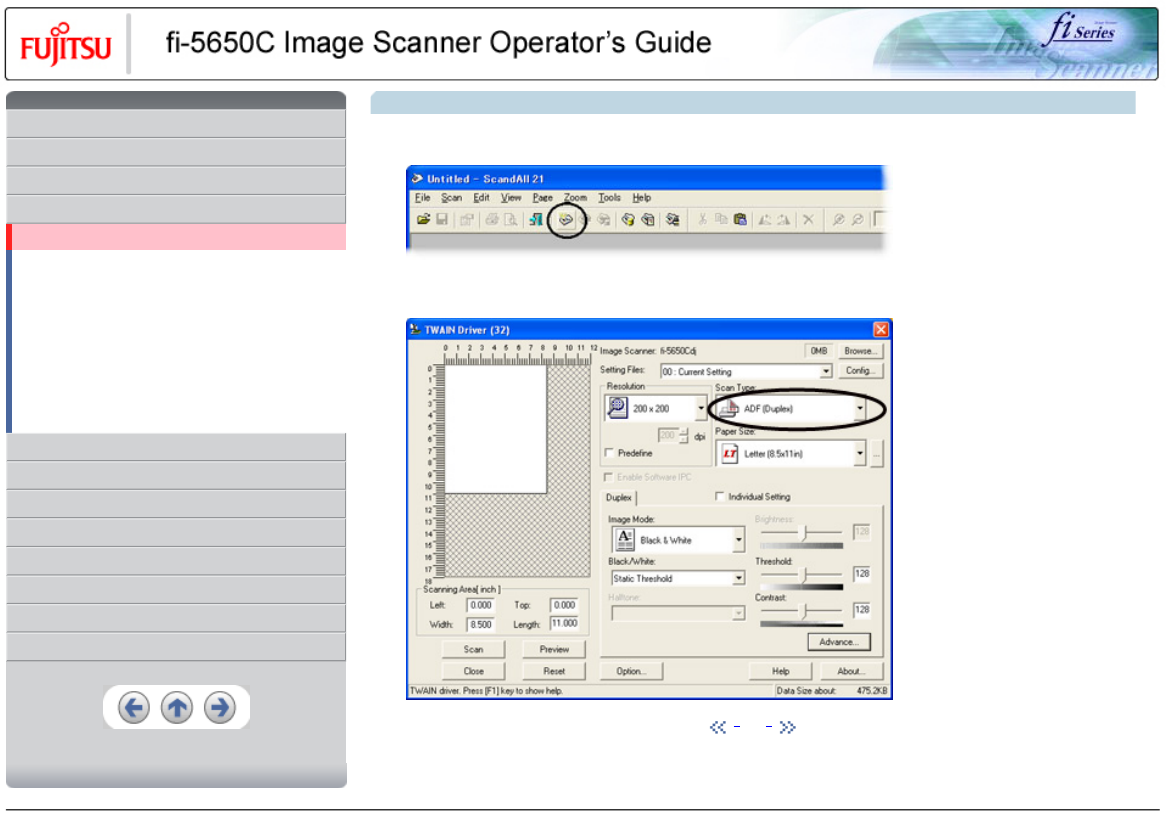Image resolution: width=1166 pixels, height=813 pixels.
Task: Print preview icon in ScandAll toolbar
Action: pos(511,219)
